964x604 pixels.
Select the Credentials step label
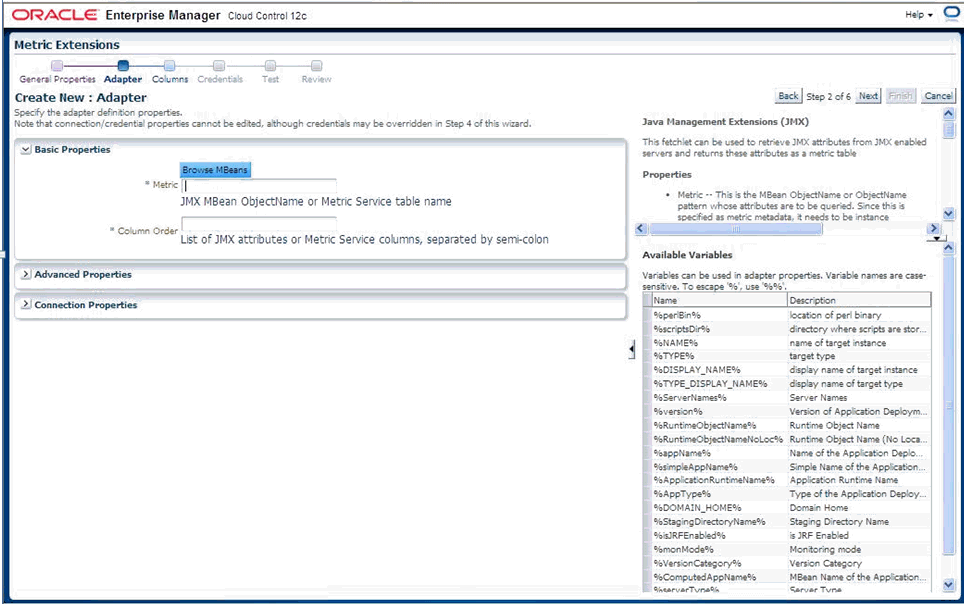tap(220, 79)
